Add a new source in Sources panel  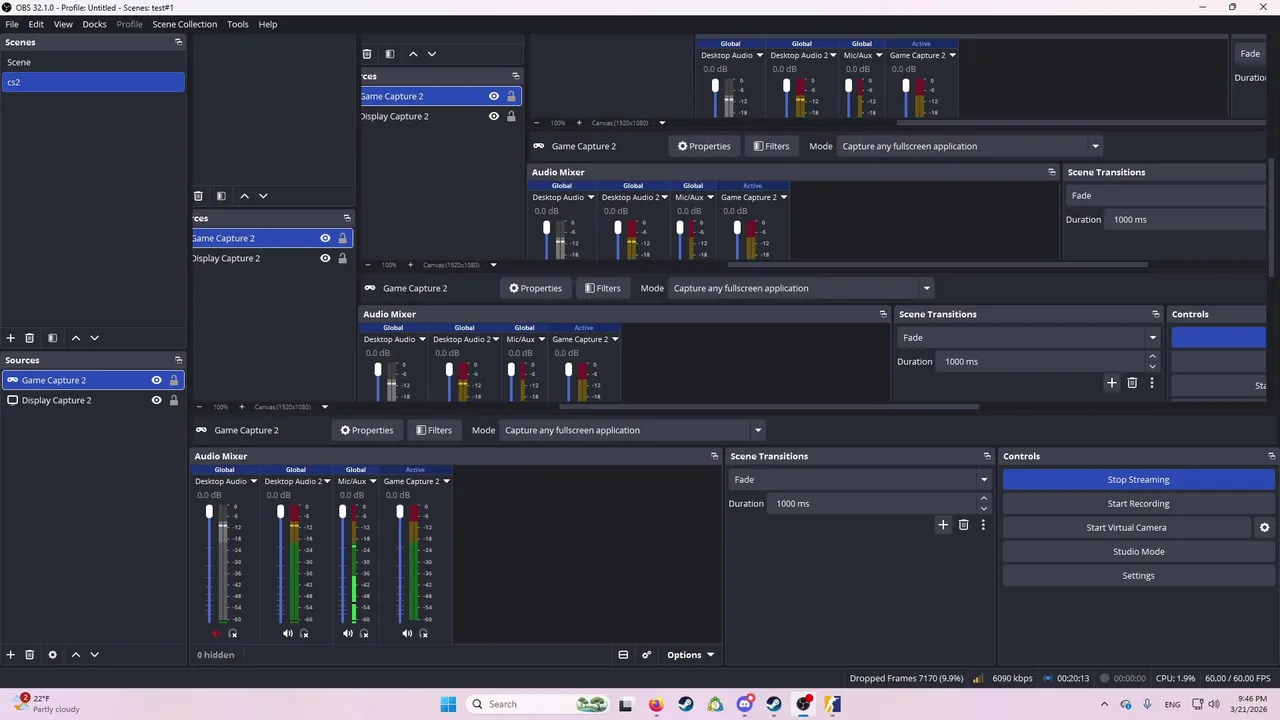(x=11, y=655)
